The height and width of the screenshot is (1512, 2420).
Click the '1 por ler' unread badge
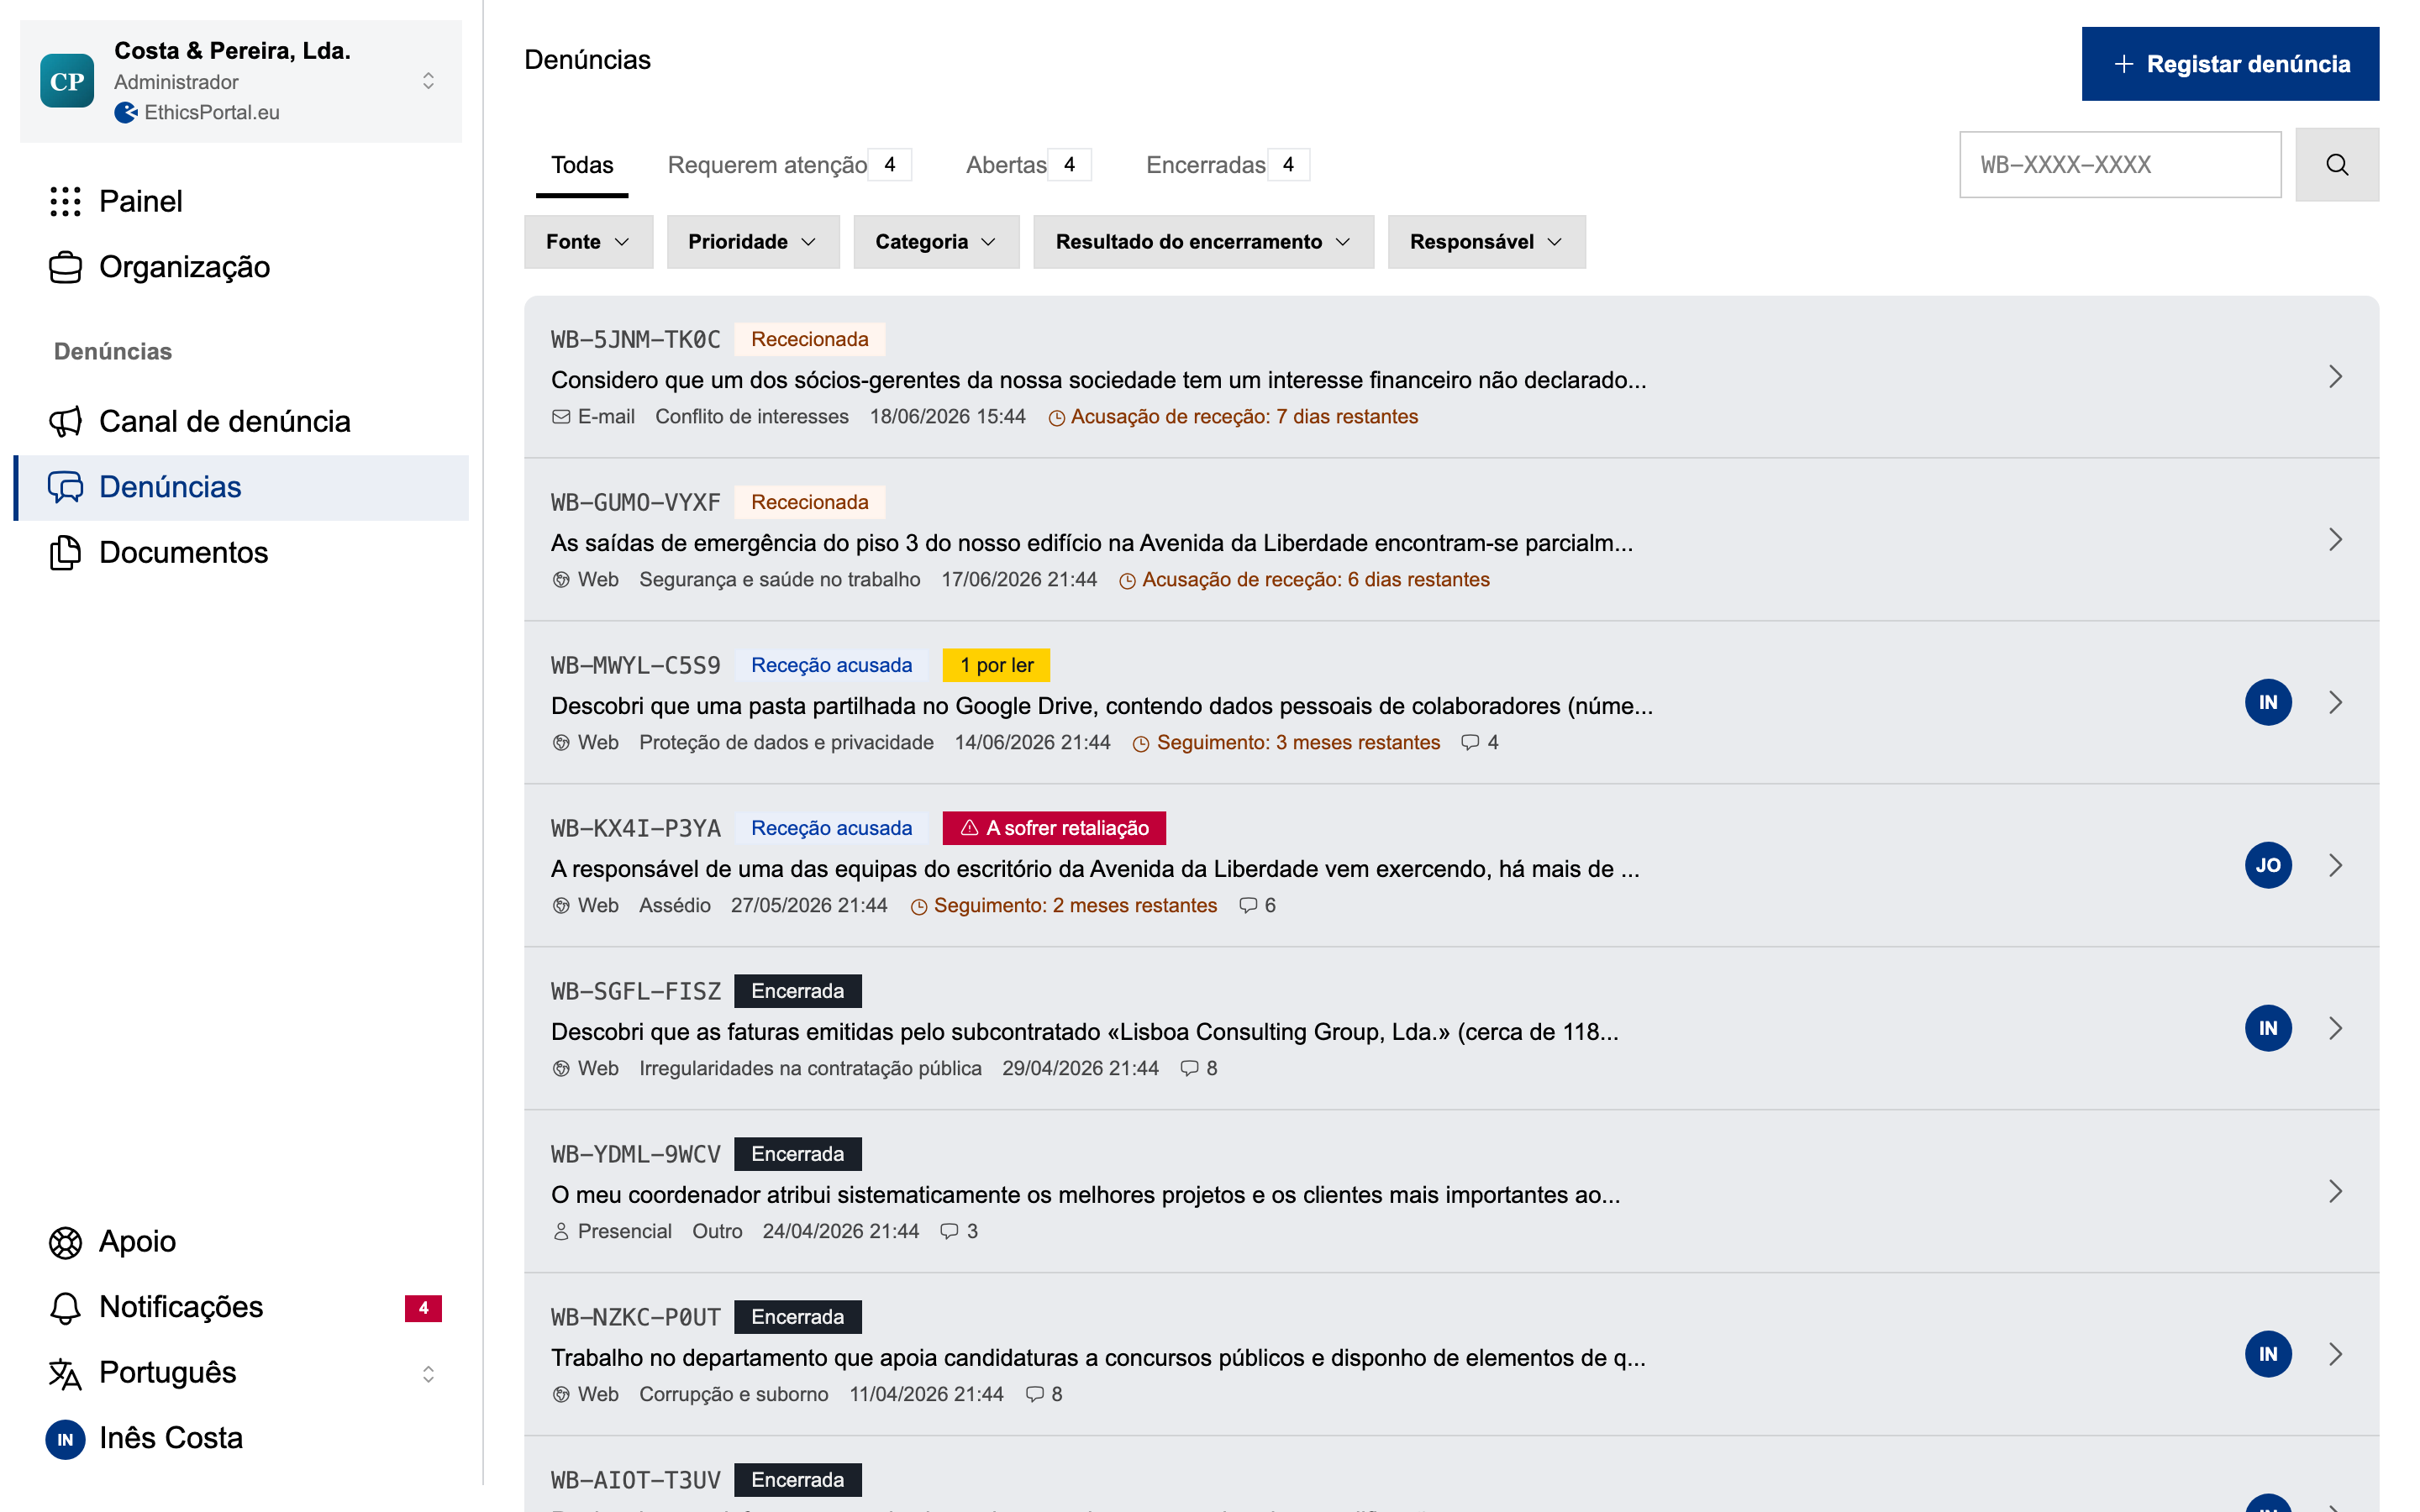coord(996,665)
